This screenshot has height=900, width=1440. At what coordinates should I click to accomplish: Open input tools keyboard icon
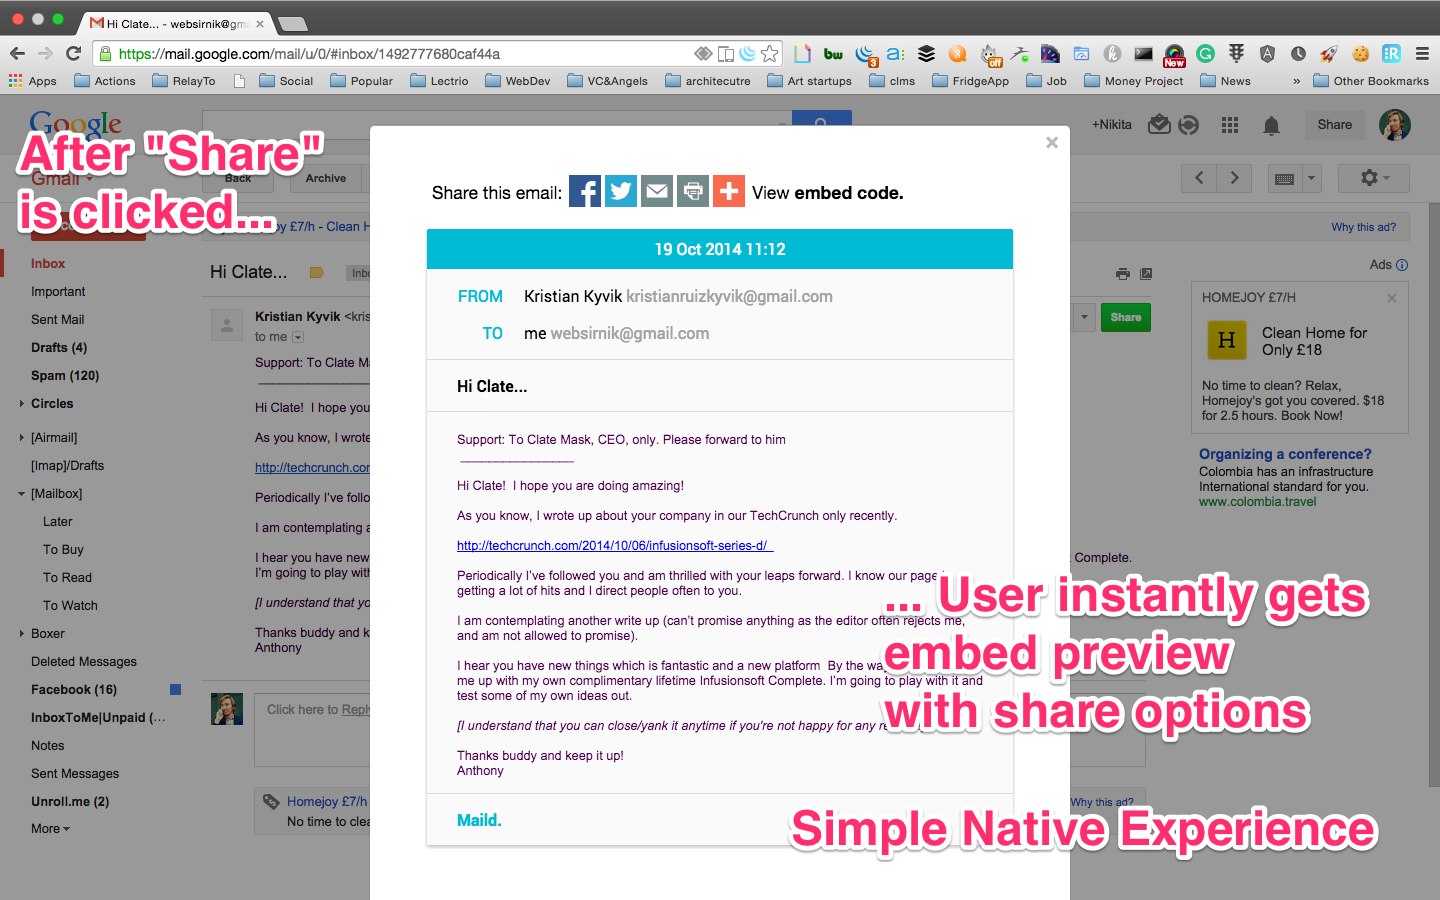pyautogui.click(x=1285, y=178)
